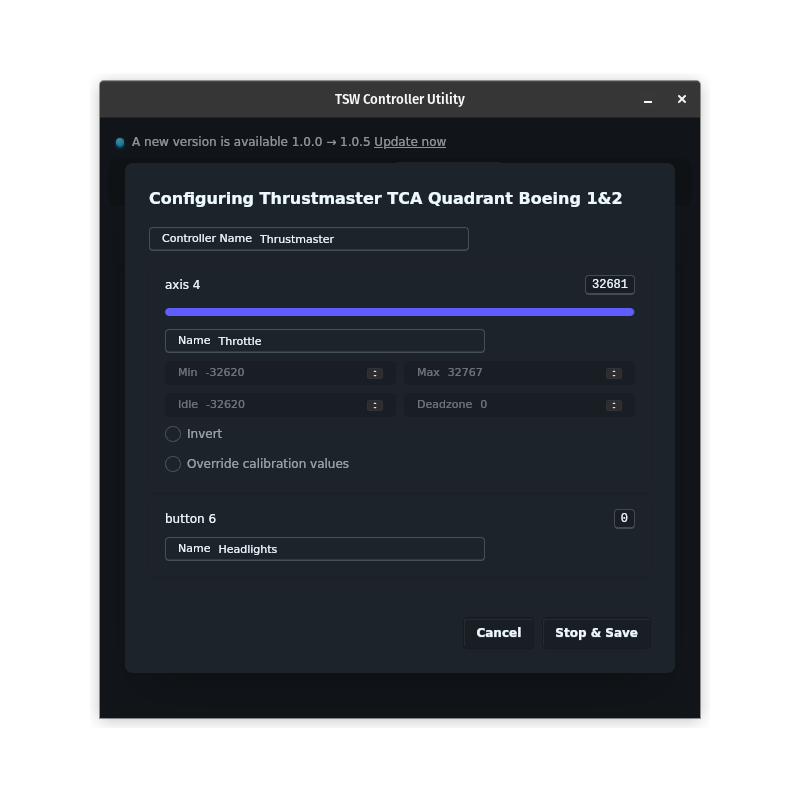Click the Configuring Thrustmaster TCA Quadrant heading

coord(385,198)
